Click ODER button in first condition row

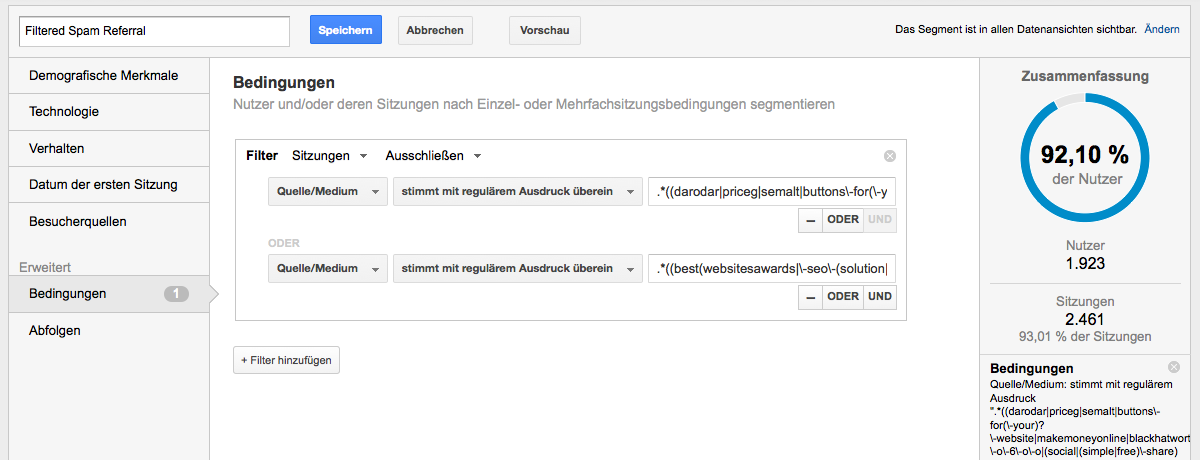pos(842,220)
